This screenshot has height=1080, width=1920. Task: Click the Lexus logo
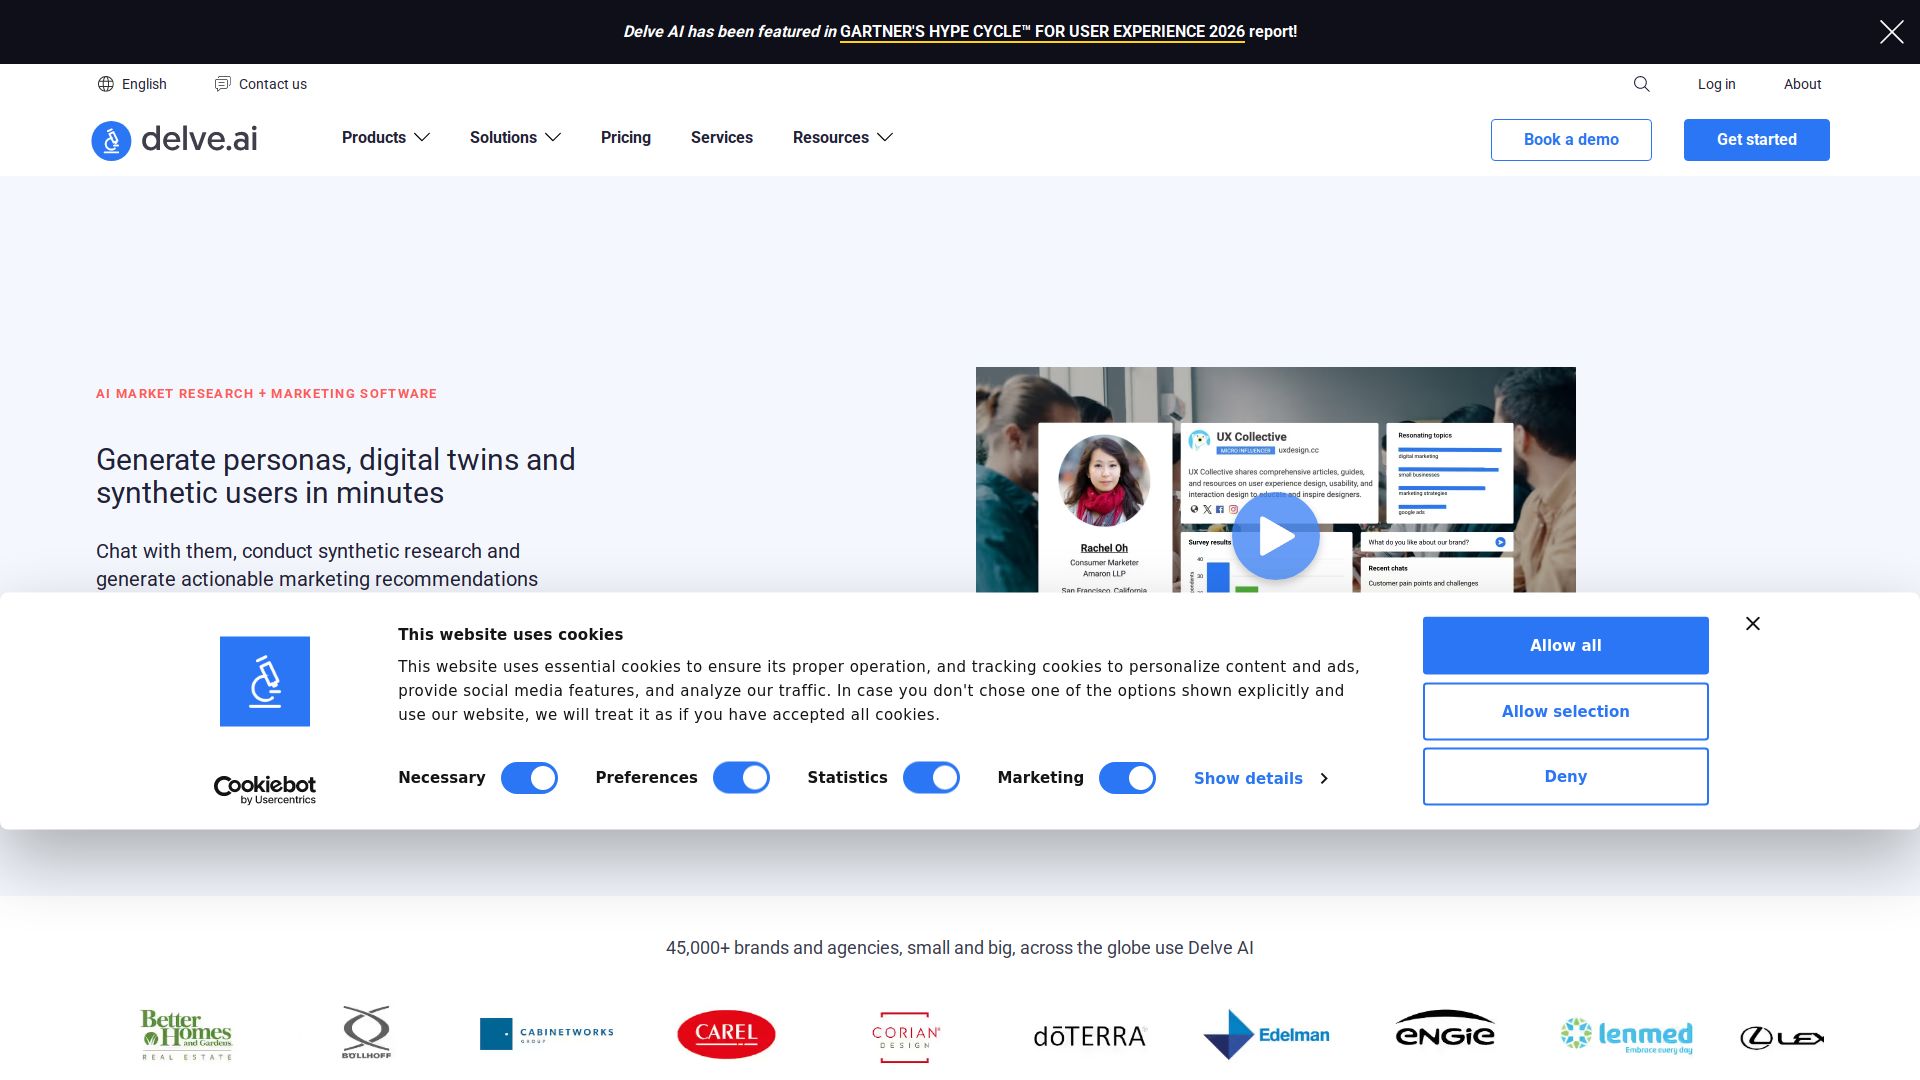point(1782,1038)
